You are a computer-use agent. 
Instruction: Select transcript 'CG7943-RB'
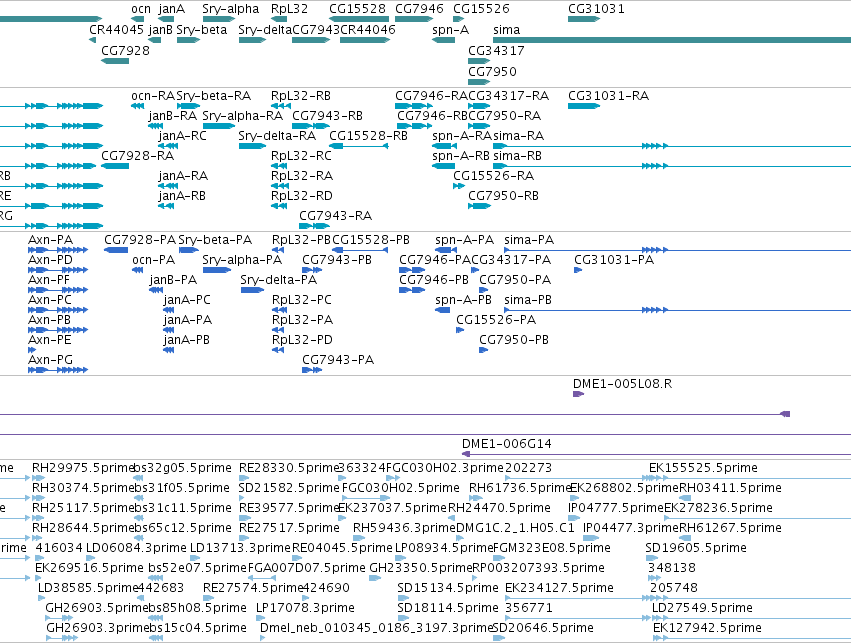(x=327, y=116)
